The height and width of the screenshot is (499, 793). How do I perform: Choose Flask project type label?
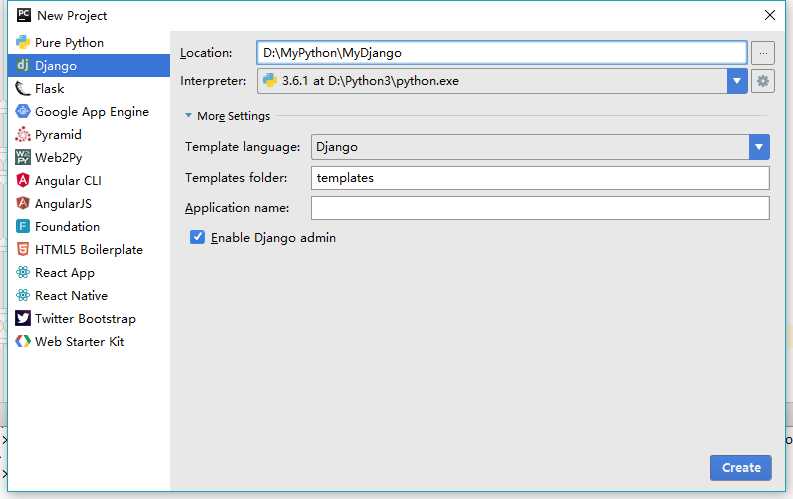(50, 88)
